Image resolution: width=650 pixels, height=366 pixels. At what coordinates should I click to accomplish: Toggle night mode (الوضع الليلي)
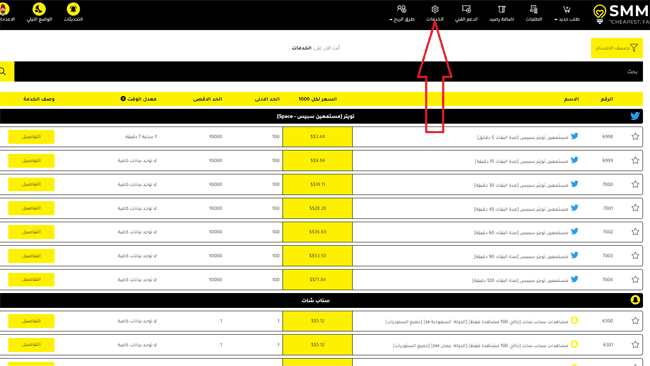pos(39,12)
